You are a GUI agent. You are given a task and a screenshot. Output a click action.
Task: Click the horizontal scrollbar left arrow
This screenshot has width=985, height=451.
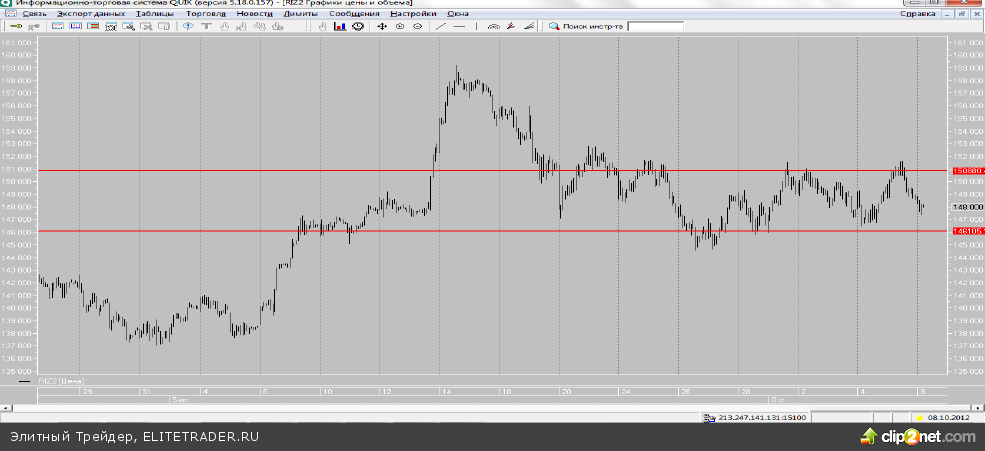coord(6,406)
